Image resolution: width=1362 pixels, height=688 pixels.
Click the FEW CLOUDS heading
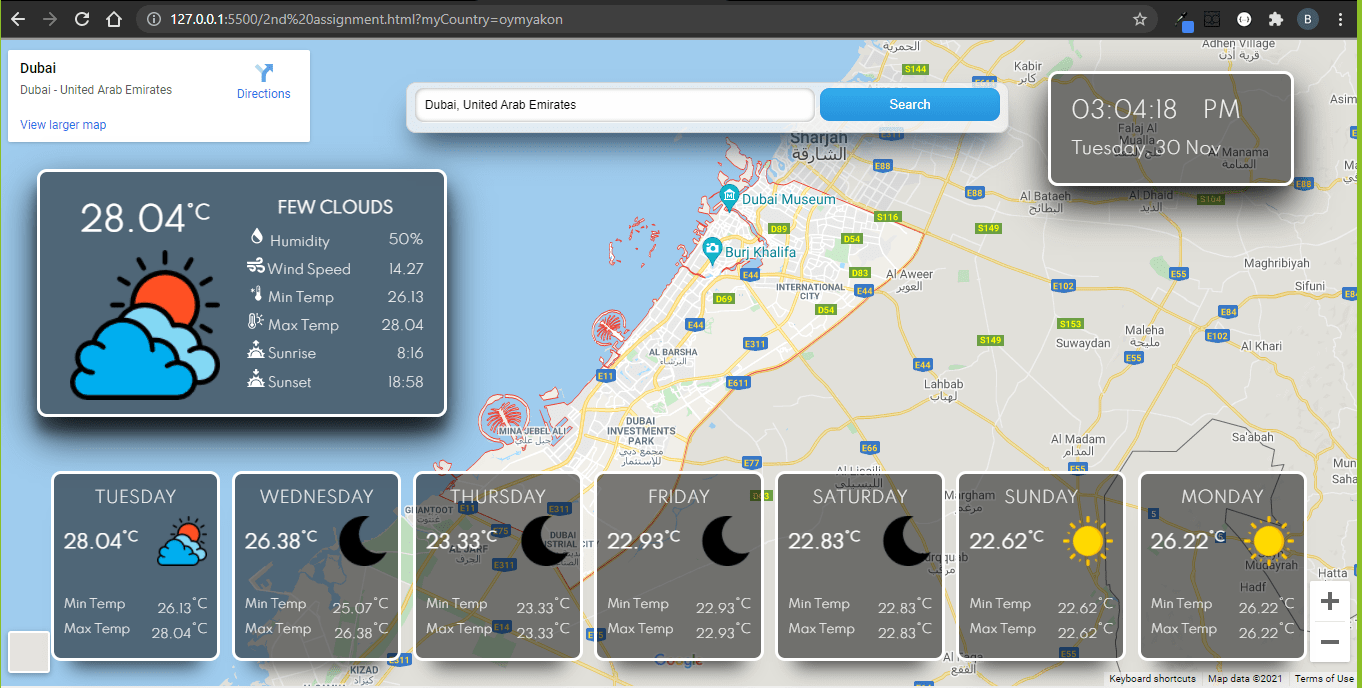pos(335,207)
